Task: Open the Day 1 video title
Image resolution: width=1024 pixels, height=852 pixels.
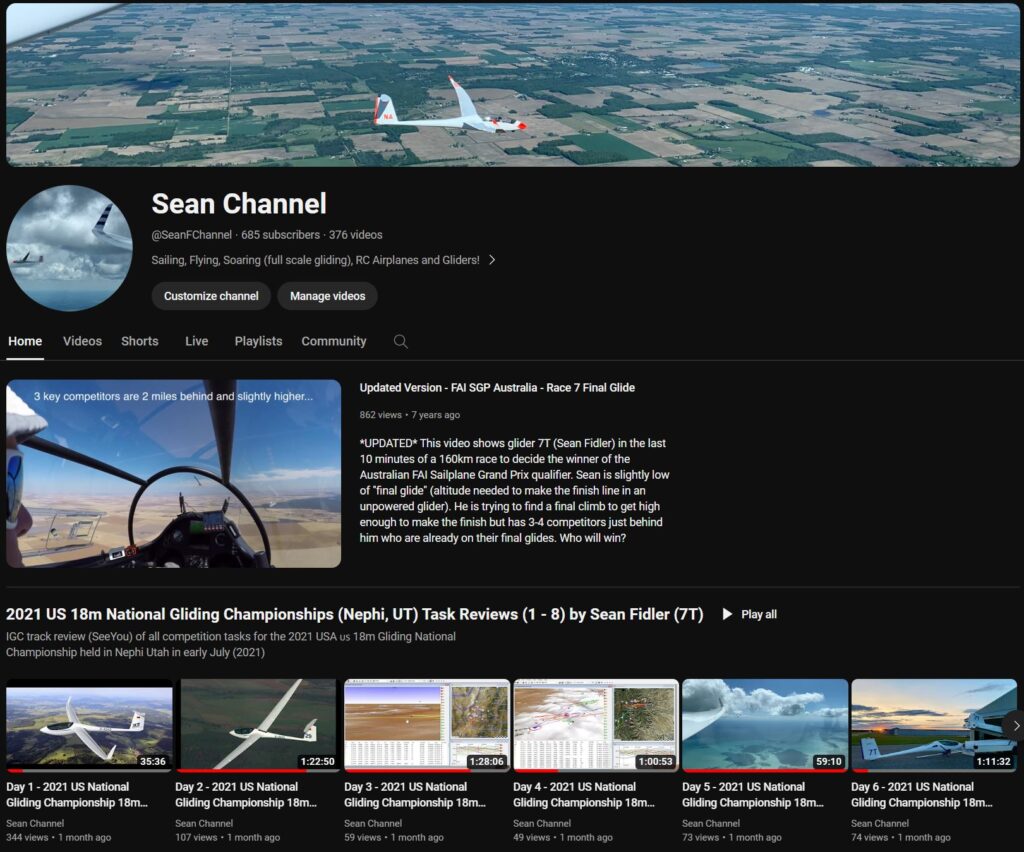Action: [x=77, y=795]
